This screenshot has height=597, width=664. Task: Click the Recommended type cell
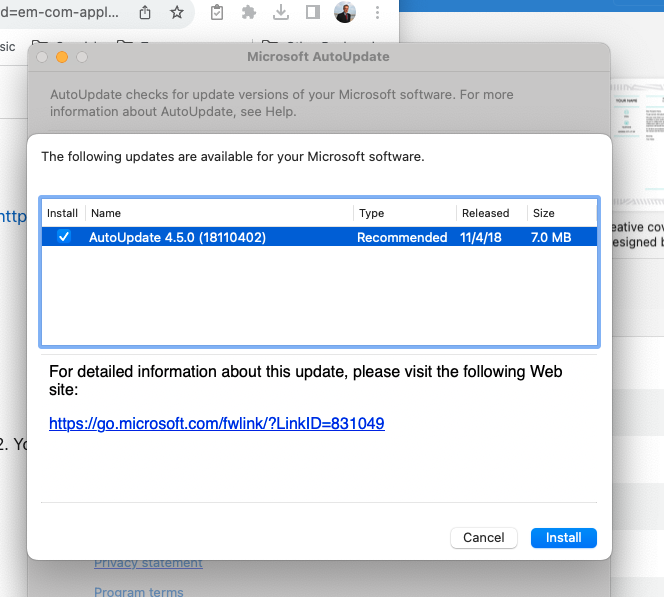pos(402,237)
